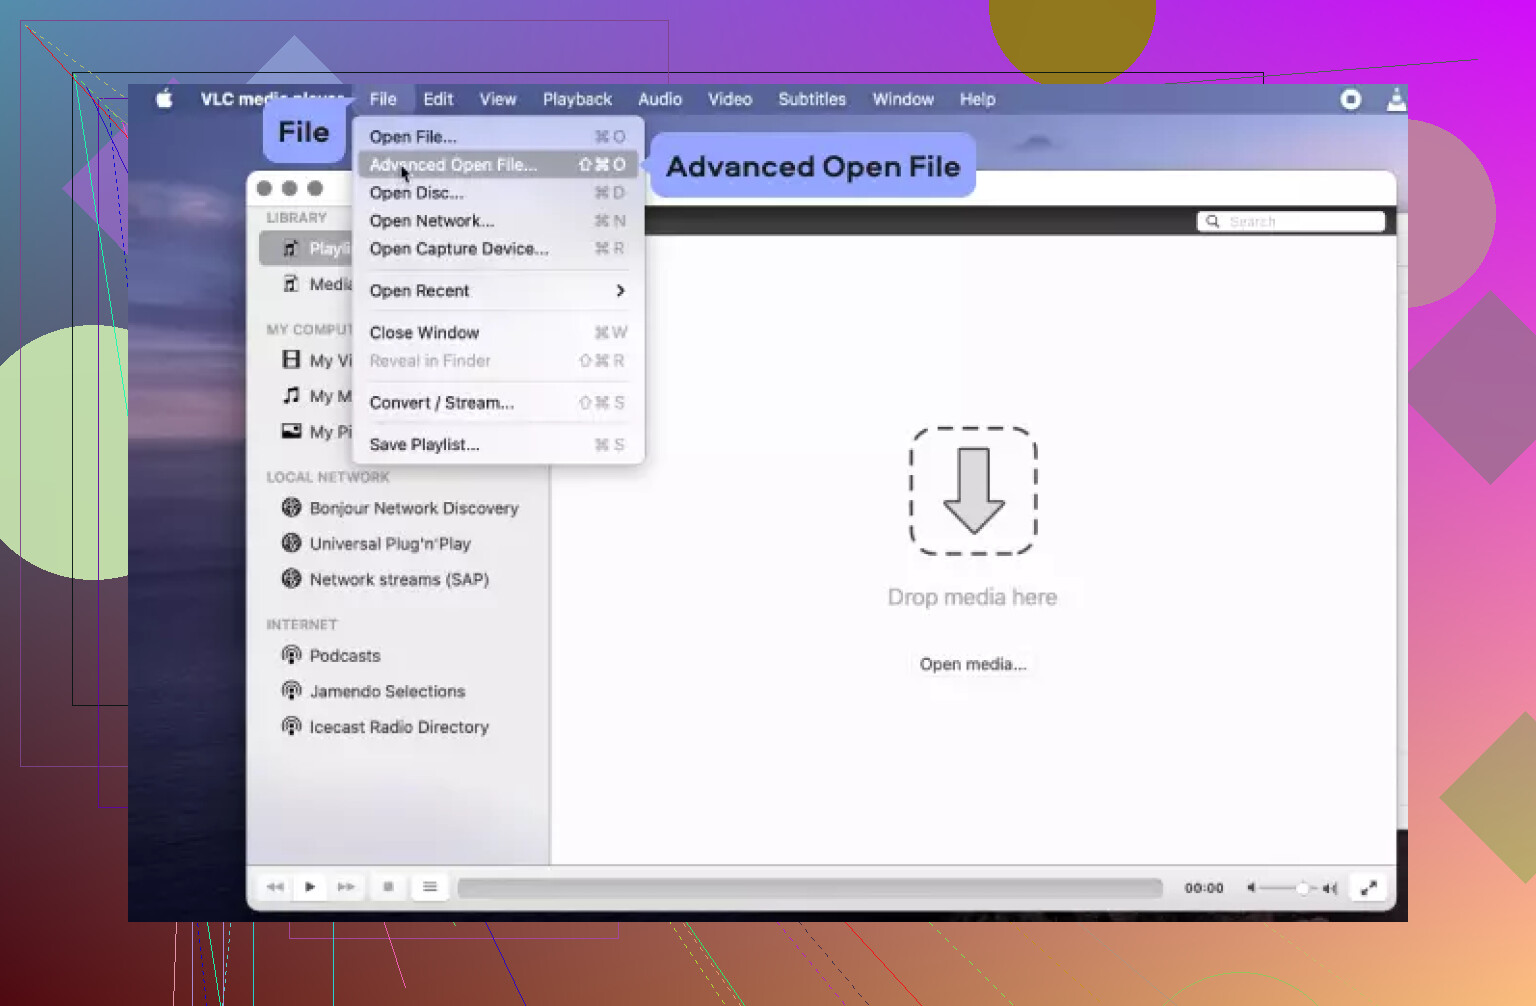Set max volume with loud speaker icon

coord(1330,888)
